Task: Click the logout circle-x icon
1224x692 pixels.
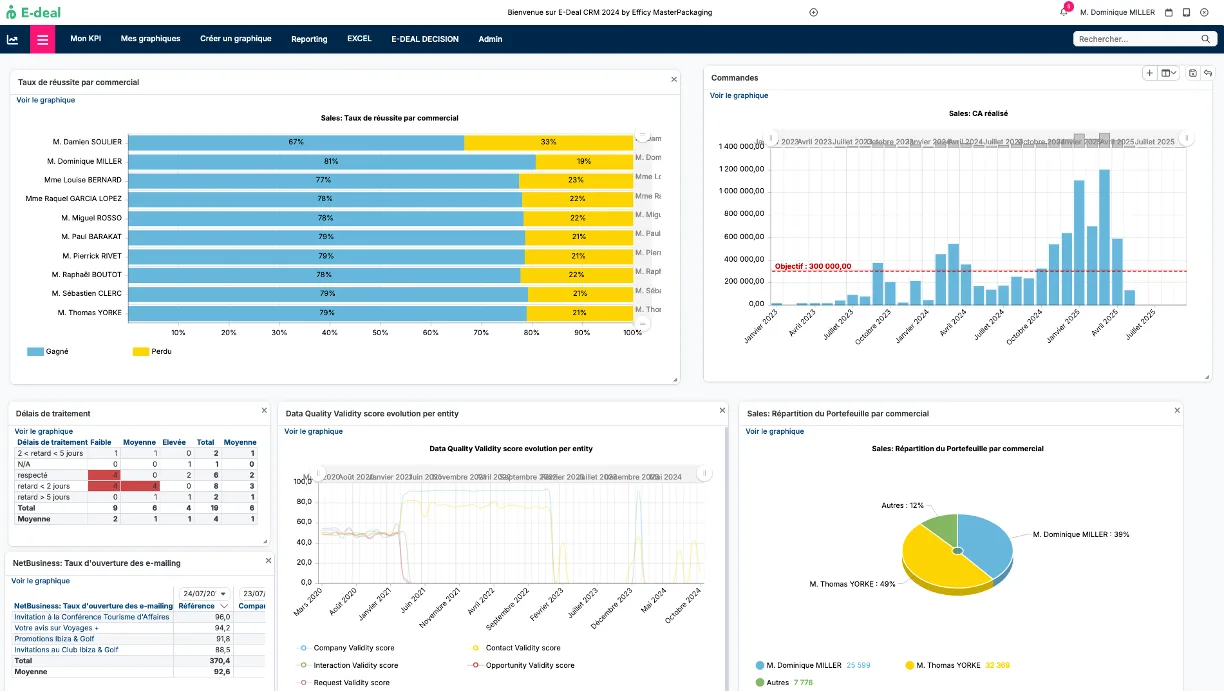Action: point(1206,12)
